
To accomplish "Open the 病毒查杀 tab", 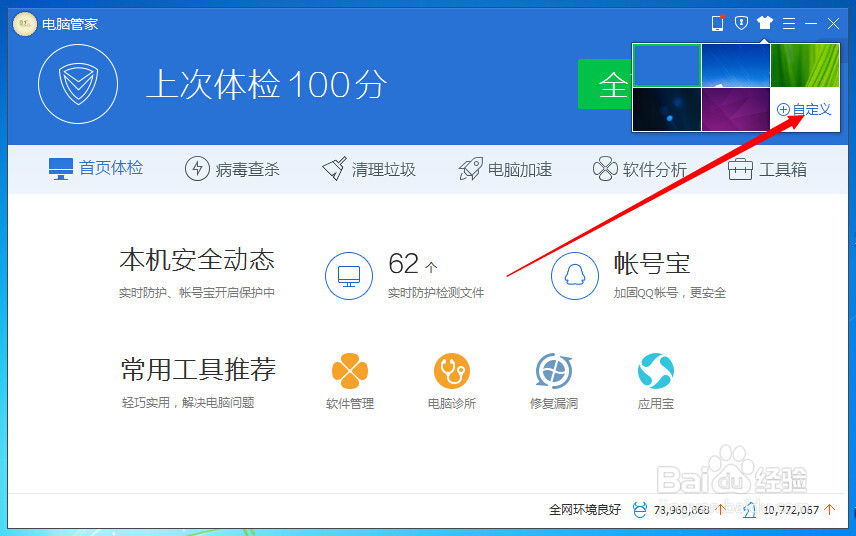I will point(232,169).
